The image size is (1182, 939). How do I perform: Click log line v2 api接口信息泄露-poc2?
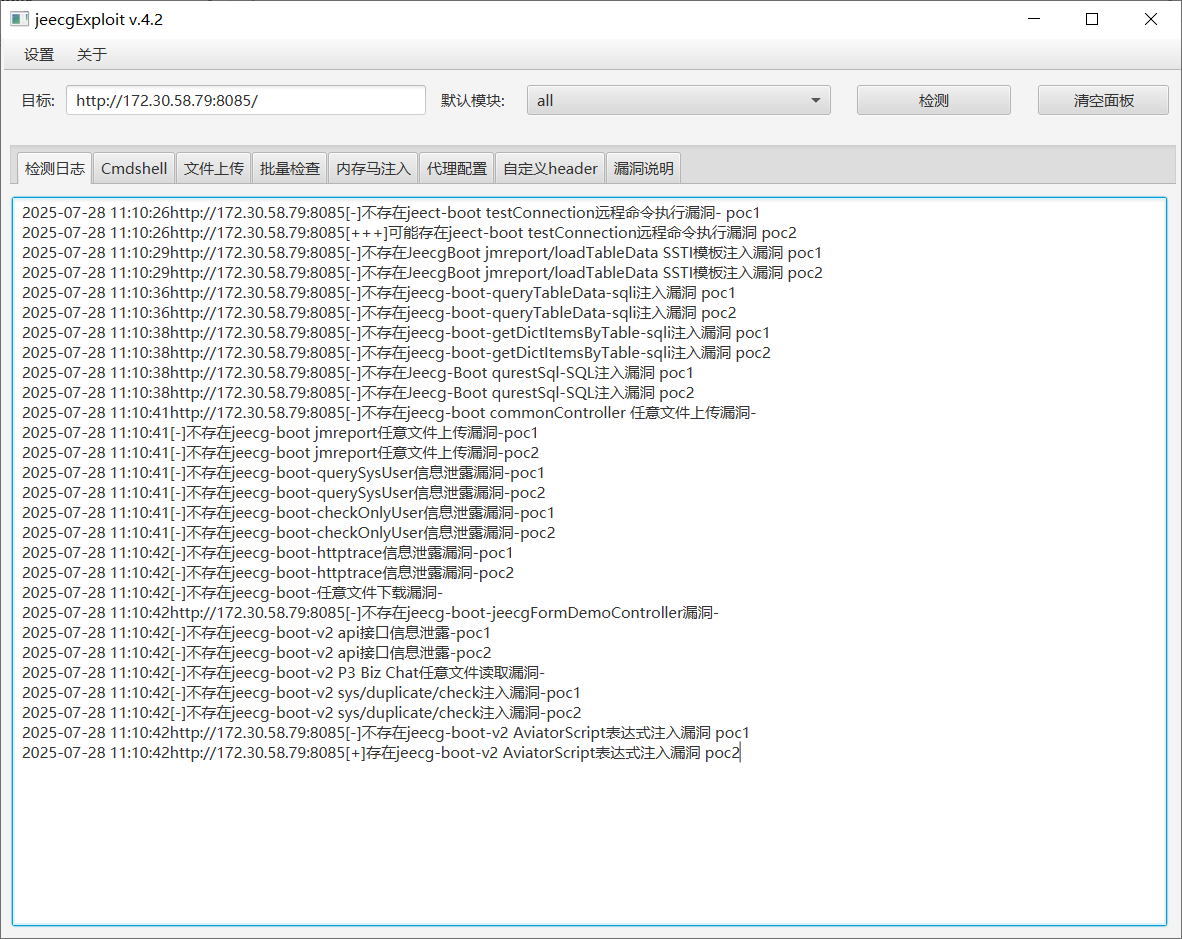coord(256,652)
